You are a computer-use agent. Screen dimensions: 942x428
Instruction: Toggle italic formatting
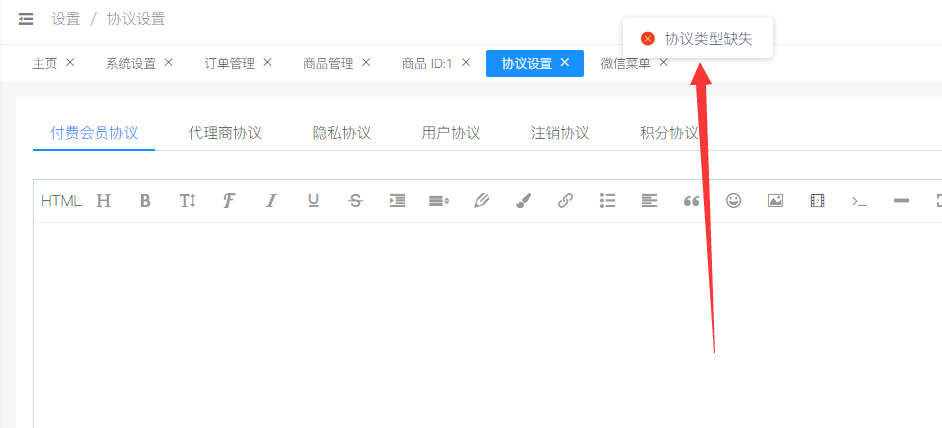point(272,201)
